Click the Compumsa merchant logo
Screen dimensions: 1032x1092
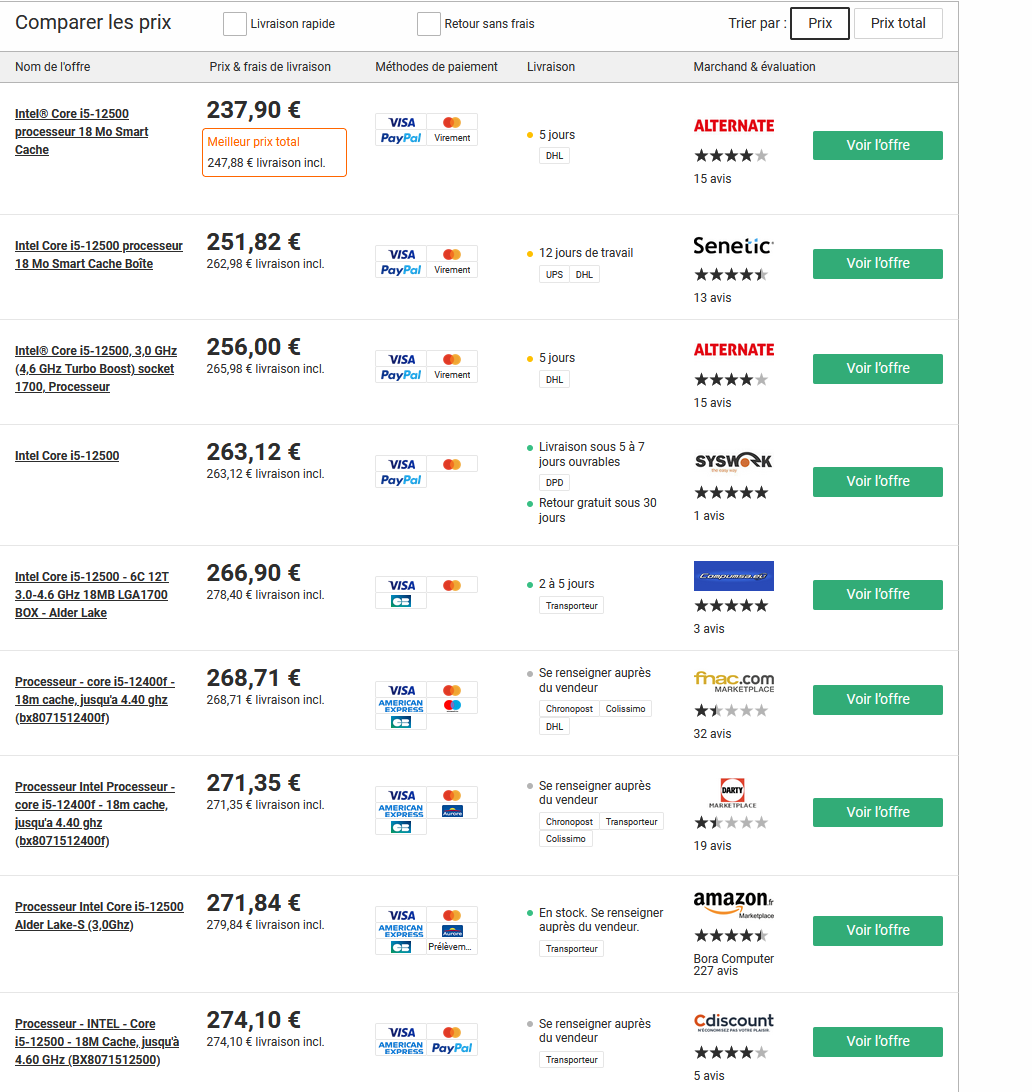point(733,576)
